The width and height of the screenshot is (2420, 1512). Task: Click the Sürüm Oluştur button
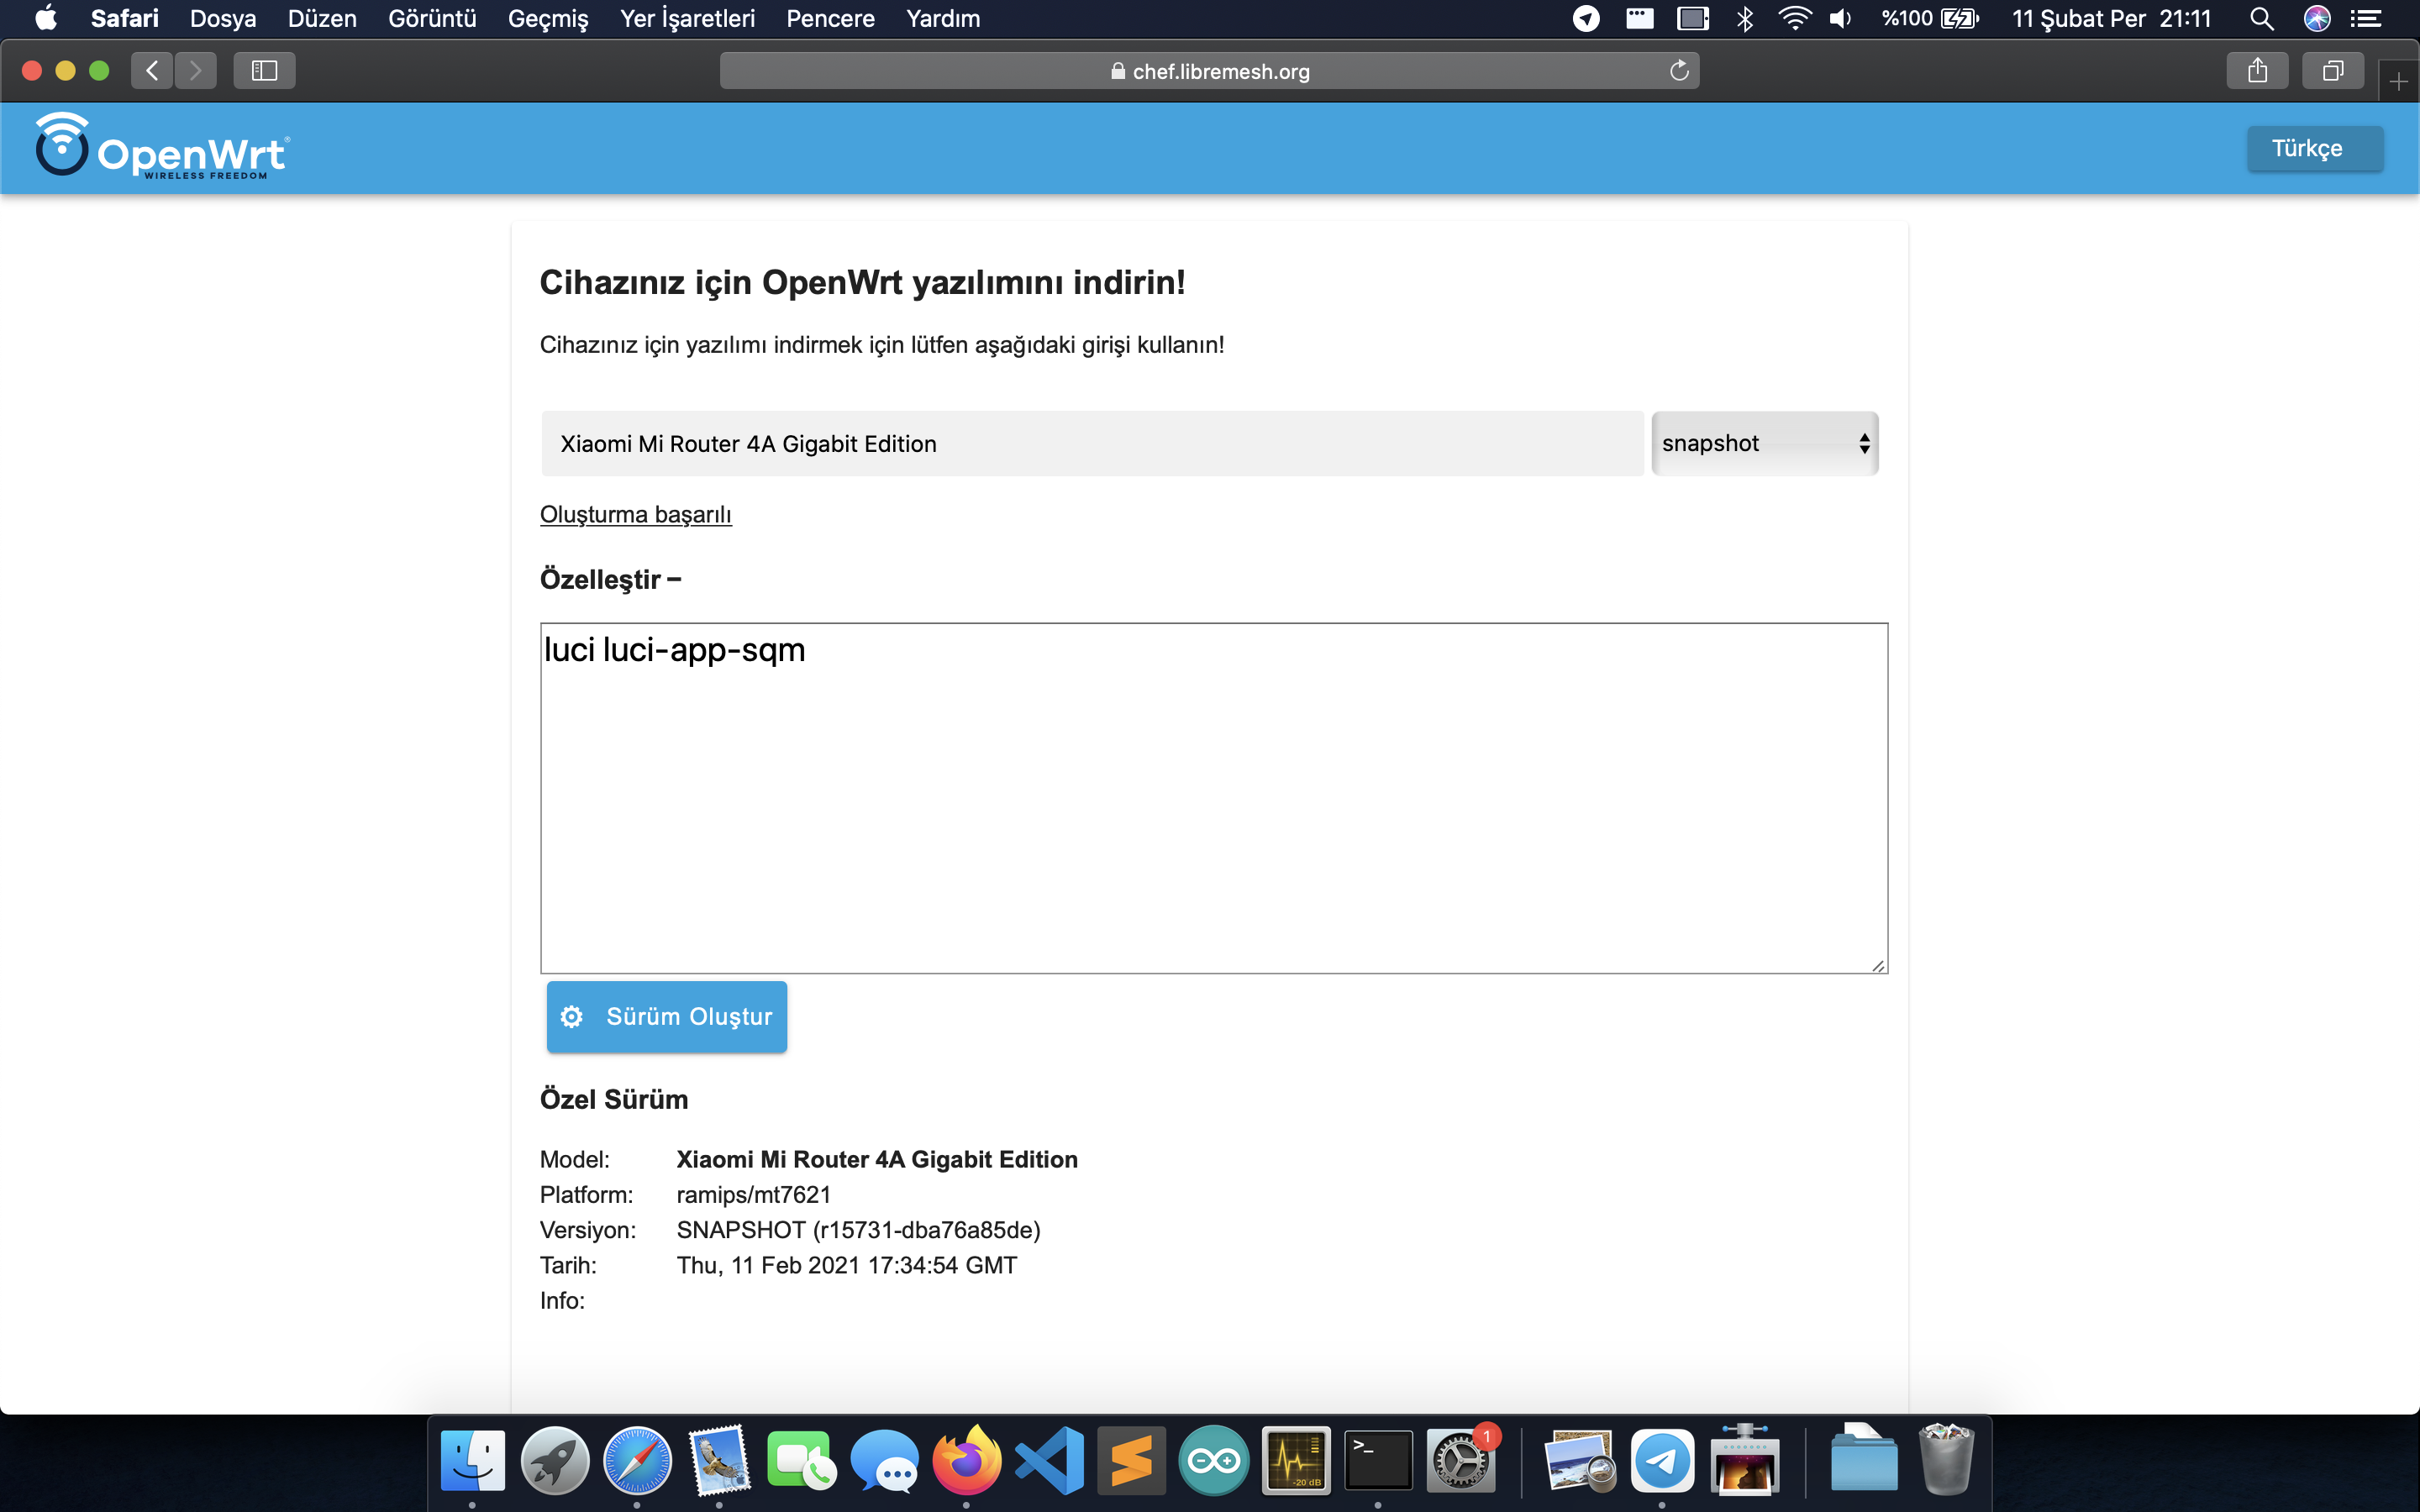(667, 1016)
